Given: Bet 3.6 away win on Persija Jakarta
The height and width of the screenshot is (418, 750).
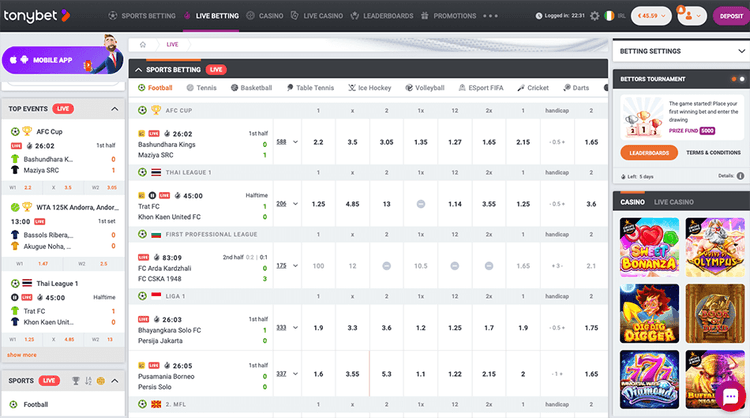Looking at the screenshot, I should pos(386,328).
